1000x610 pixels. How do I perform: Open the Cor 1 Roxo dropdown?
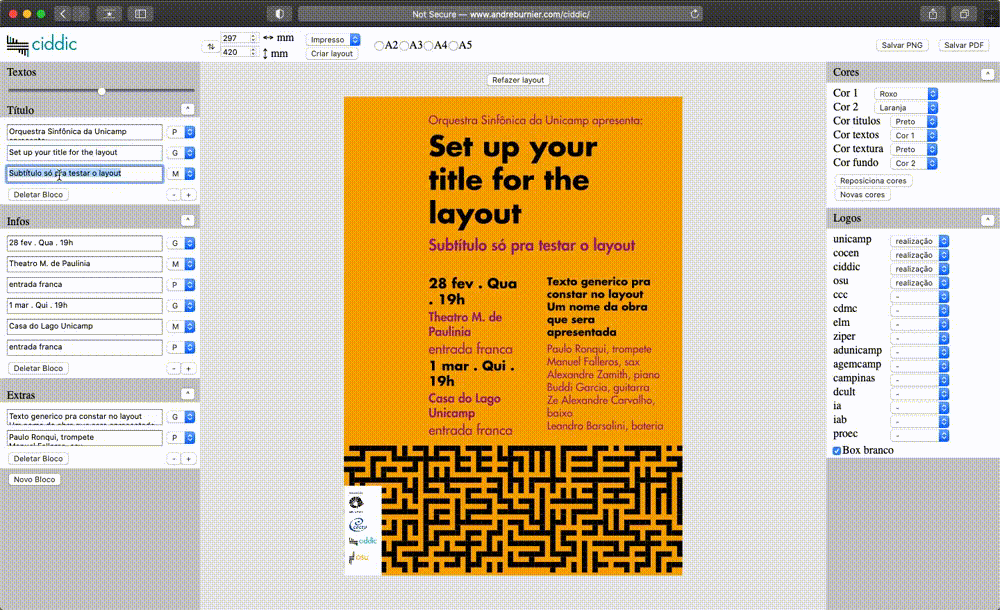tap(906, 94)
